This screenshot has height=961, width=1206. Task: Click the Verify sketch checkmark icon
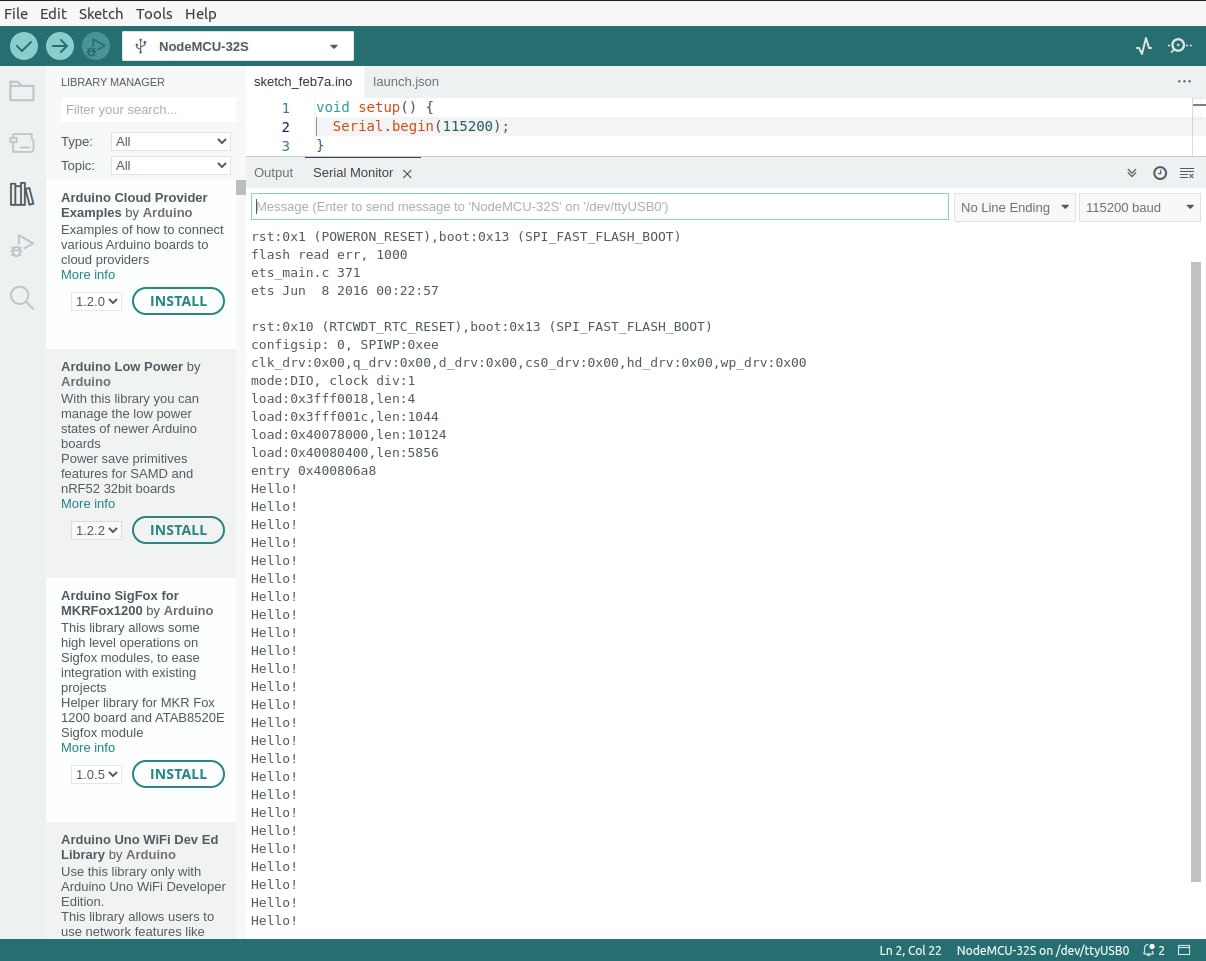24,46
